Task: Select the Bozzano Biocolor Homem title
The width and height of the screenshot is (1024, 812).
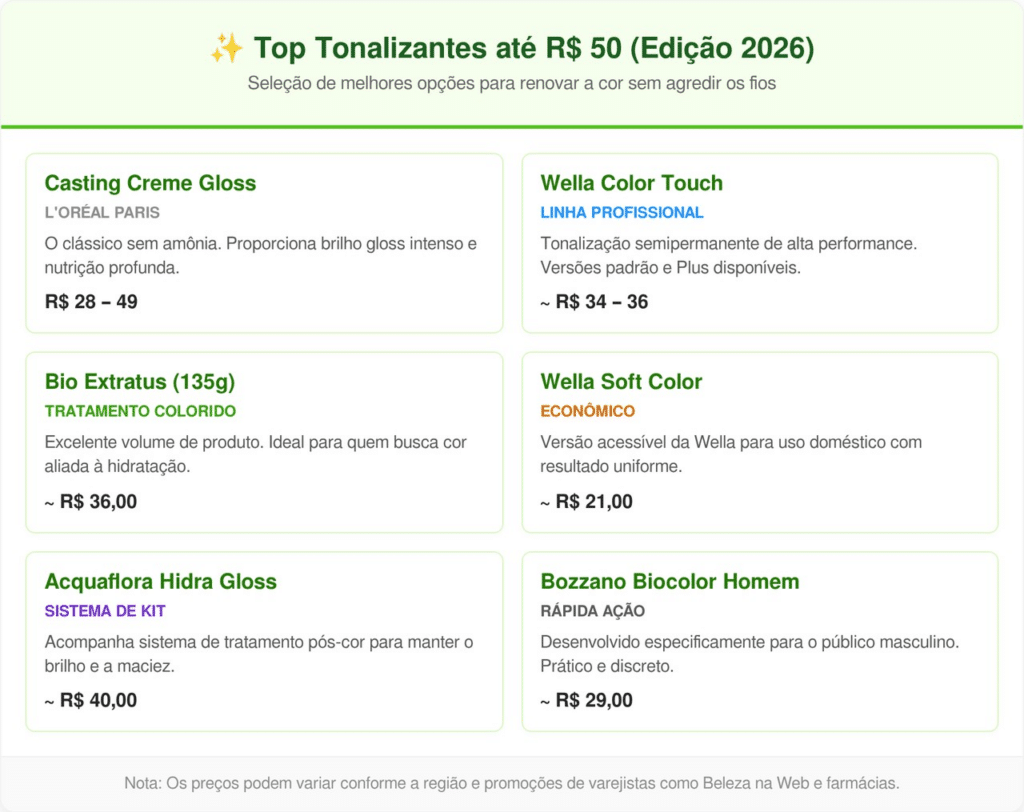Action: click(x=669, y=582)
